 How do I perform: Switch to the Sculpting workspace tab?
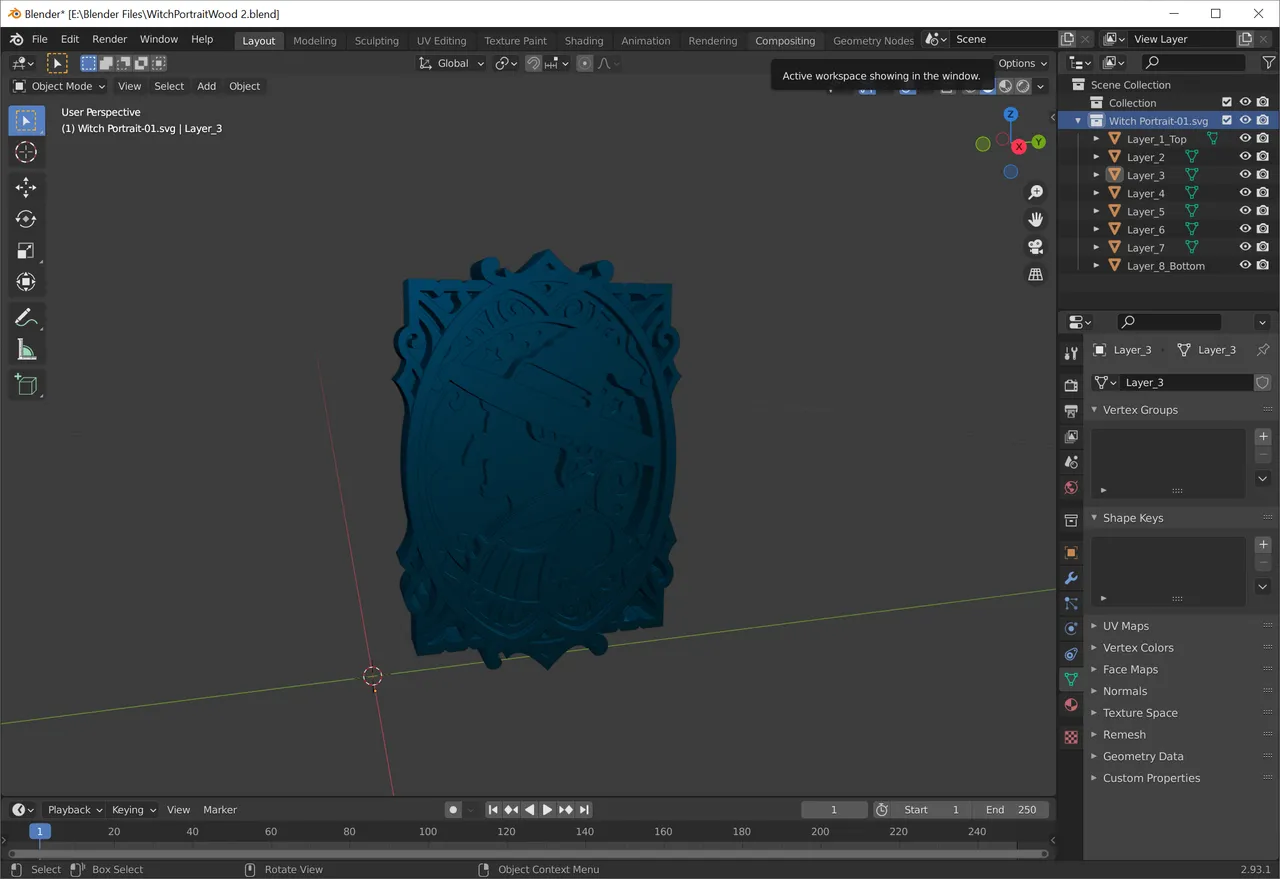[x=376, y=41]
